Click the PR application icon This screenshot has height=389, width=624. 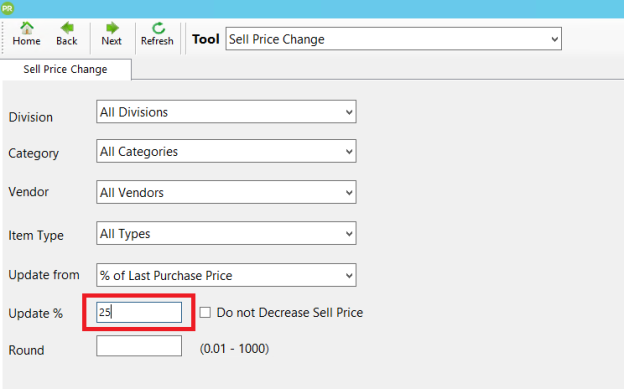point(7,8)
